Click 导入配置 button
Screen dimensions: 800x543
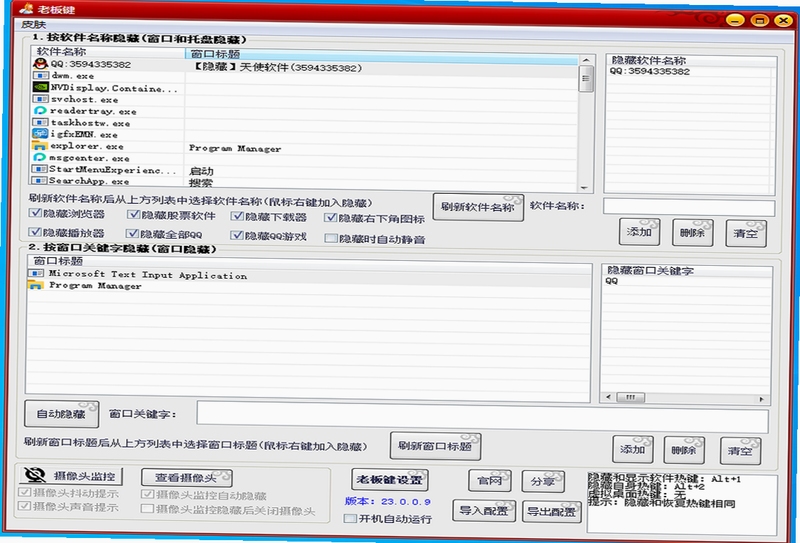pos(484,510)
